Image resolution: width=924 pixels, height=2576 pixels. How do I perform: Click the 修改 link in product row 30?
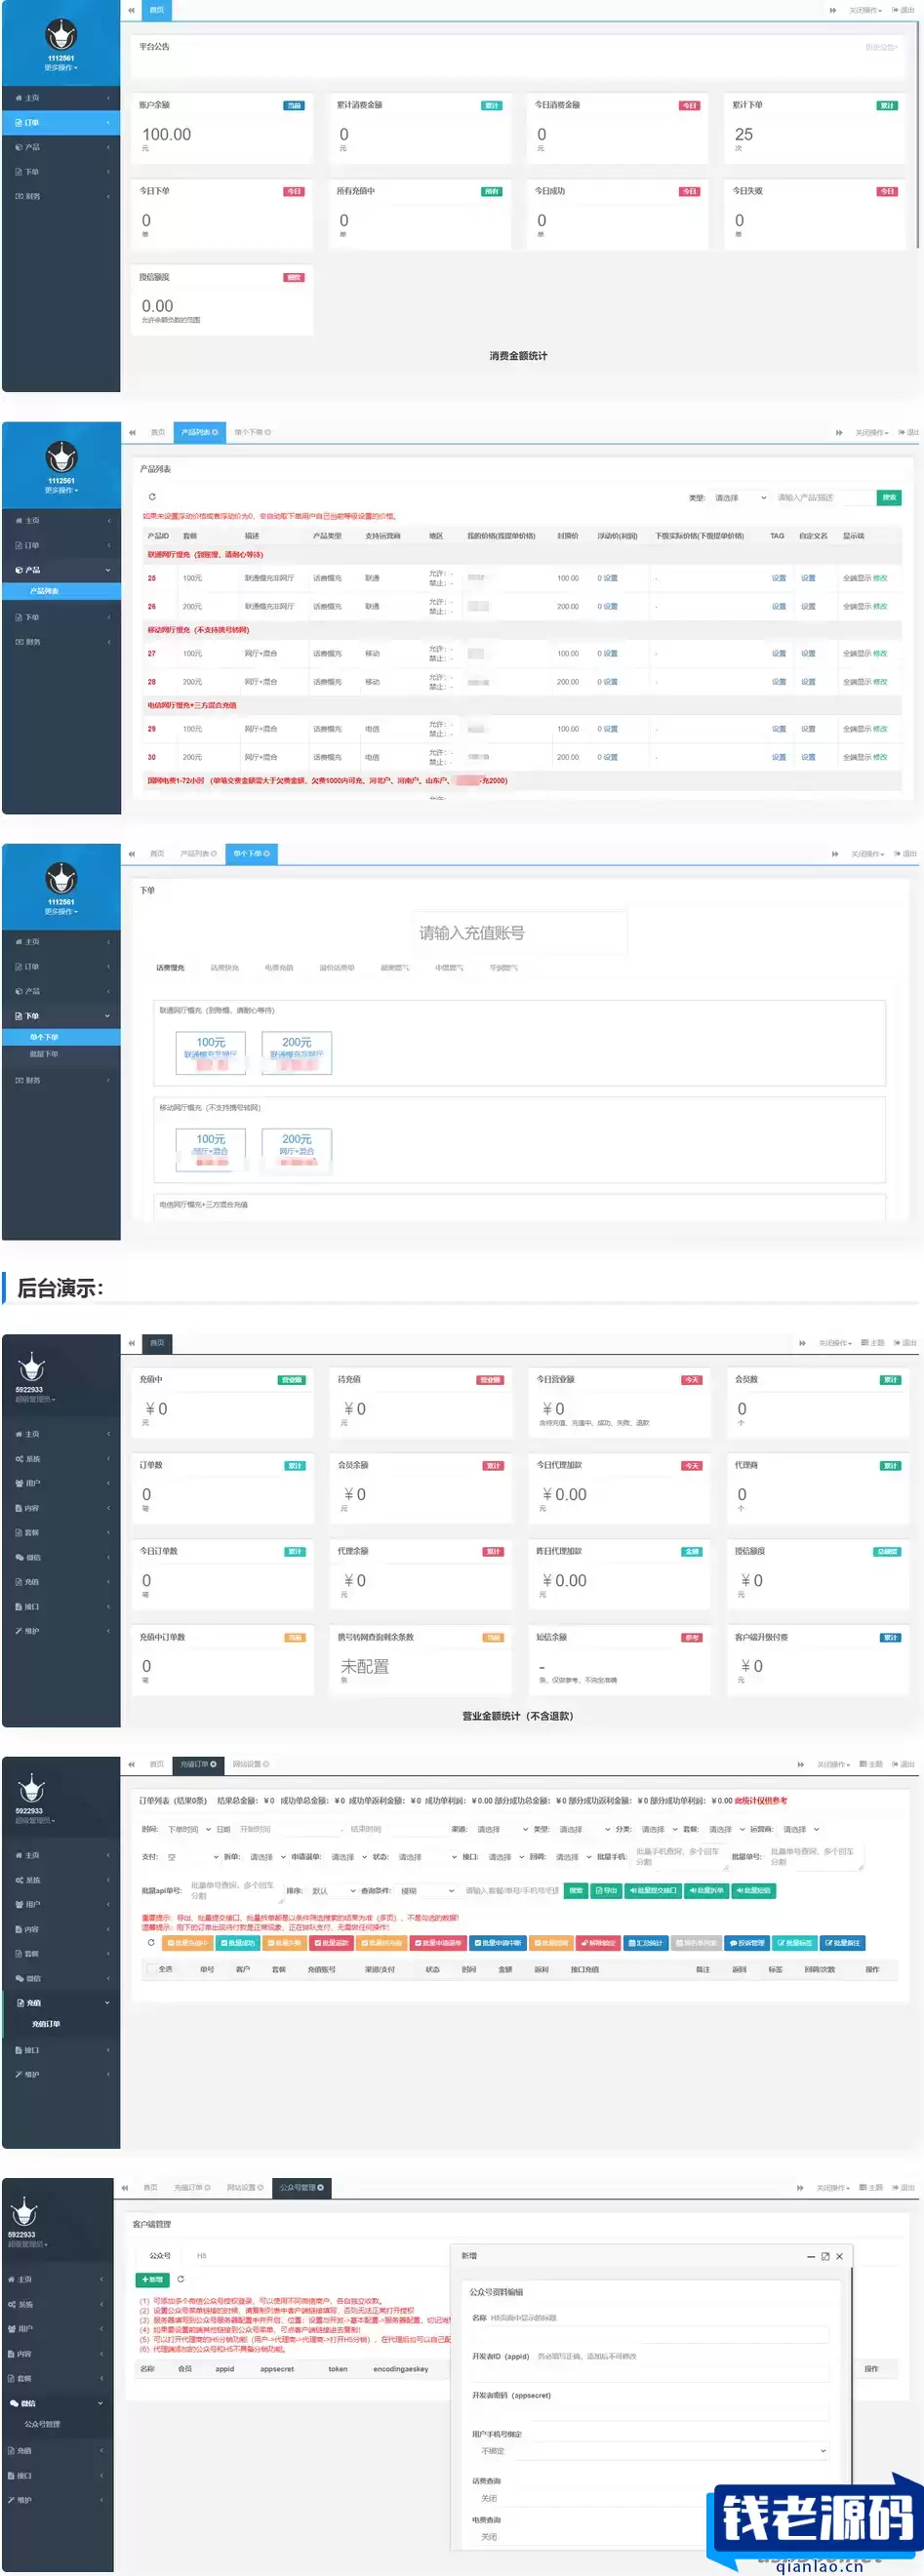(880, 756)
